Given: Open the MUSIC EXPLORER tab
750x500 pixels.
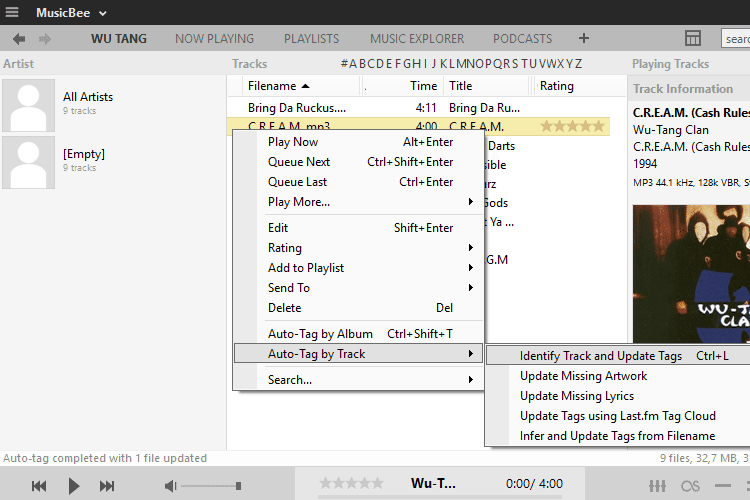Looking at the screenshot, I should point(417,39).
